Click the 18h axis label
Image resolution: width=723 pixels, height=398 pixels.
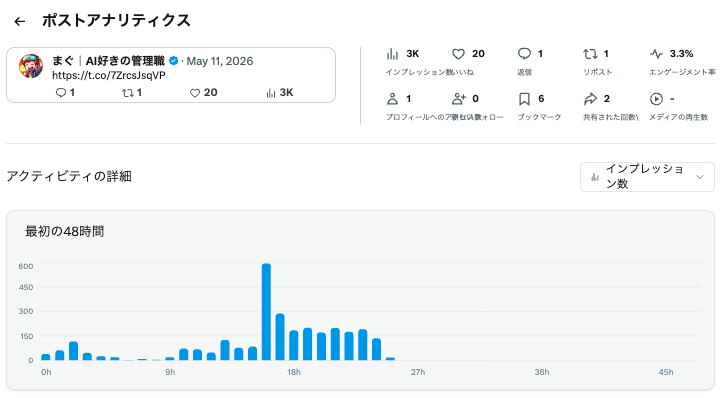click(x=294, y=372)
